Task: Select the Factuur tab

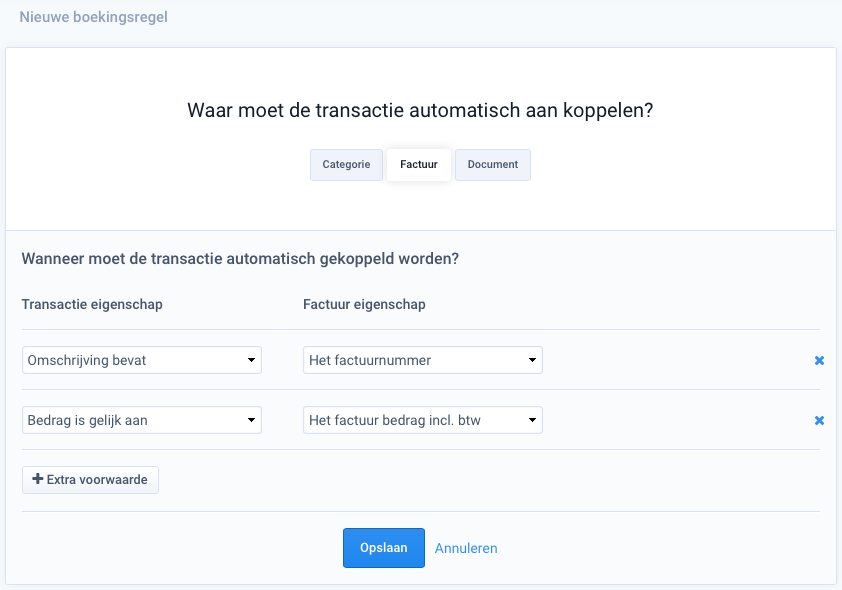Action: pos(419,164)
